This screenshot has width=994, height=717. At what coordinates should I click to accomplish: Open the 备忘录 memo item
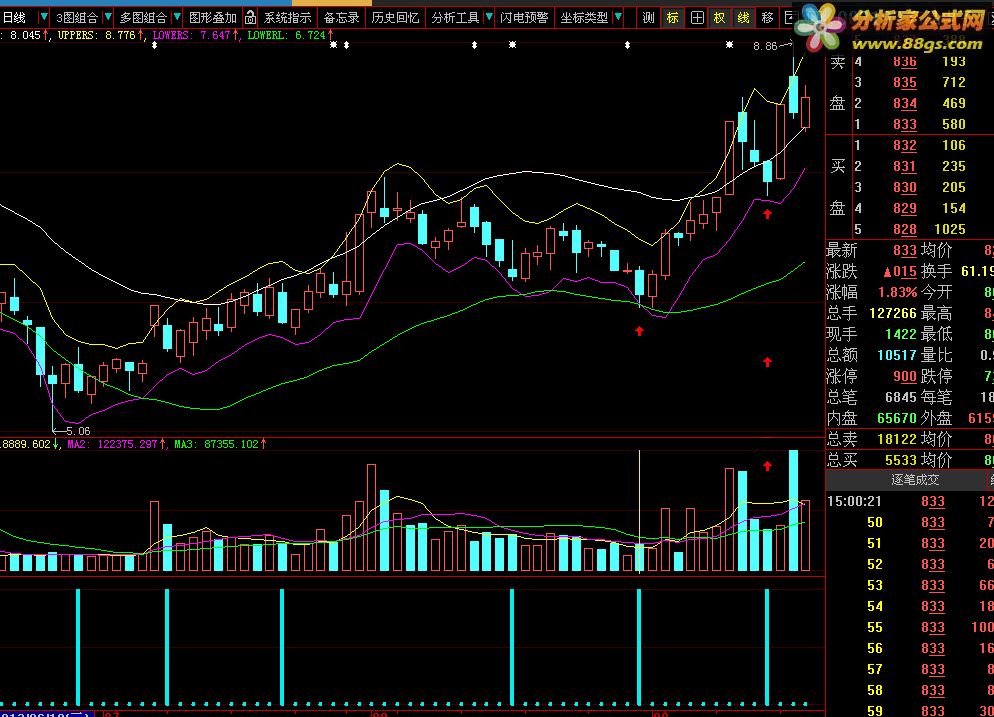341,18
